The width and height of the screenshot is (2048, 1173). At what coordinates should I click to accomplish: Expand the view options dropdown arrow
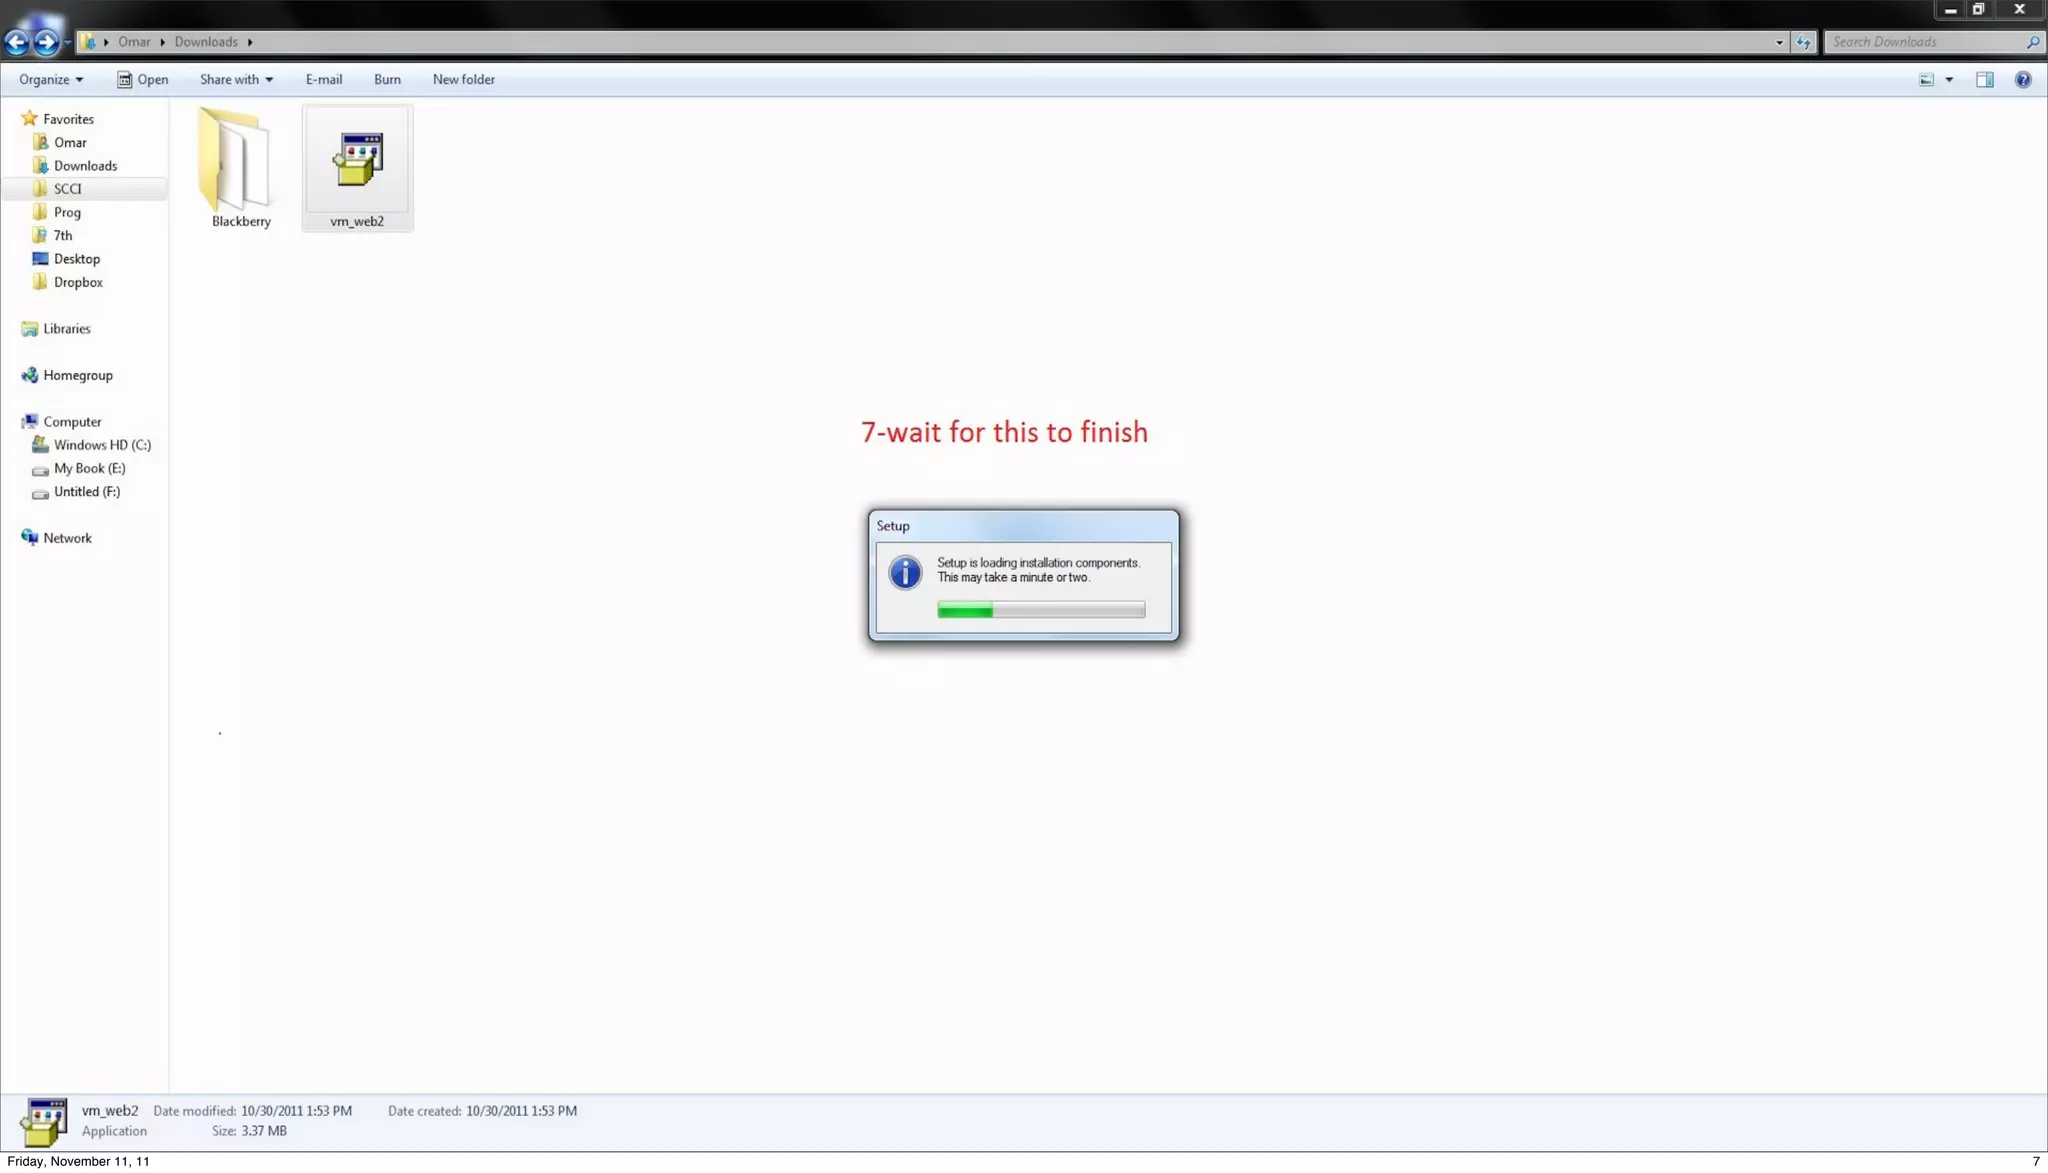[1949, 80]
